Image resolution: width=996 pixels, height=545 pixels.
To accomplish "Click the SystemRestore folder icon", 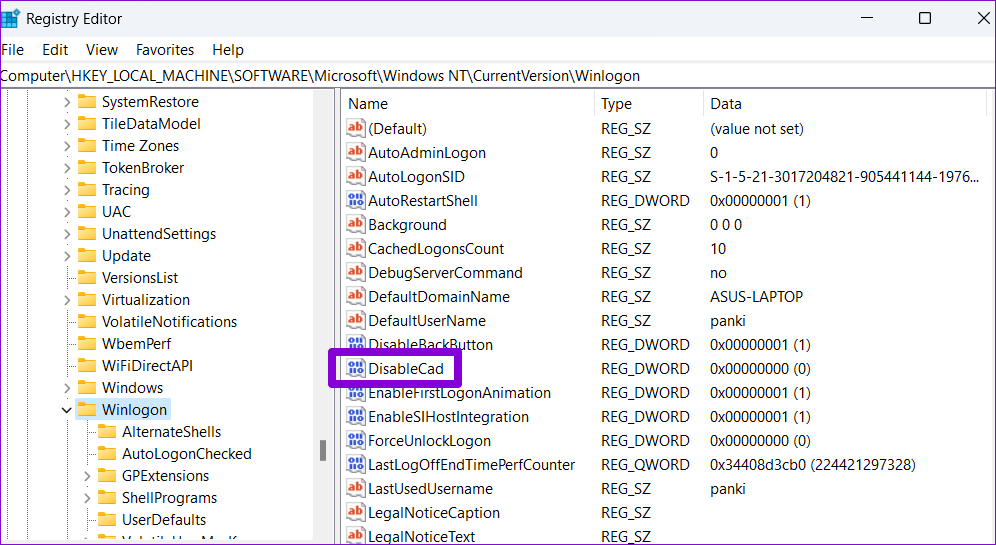I will click(87, 102).
